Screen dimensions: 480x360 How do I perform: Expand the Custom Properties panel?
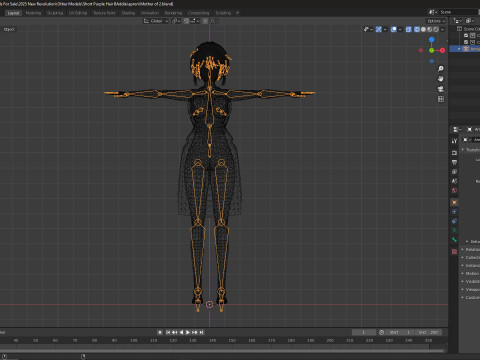pos(463,297)
